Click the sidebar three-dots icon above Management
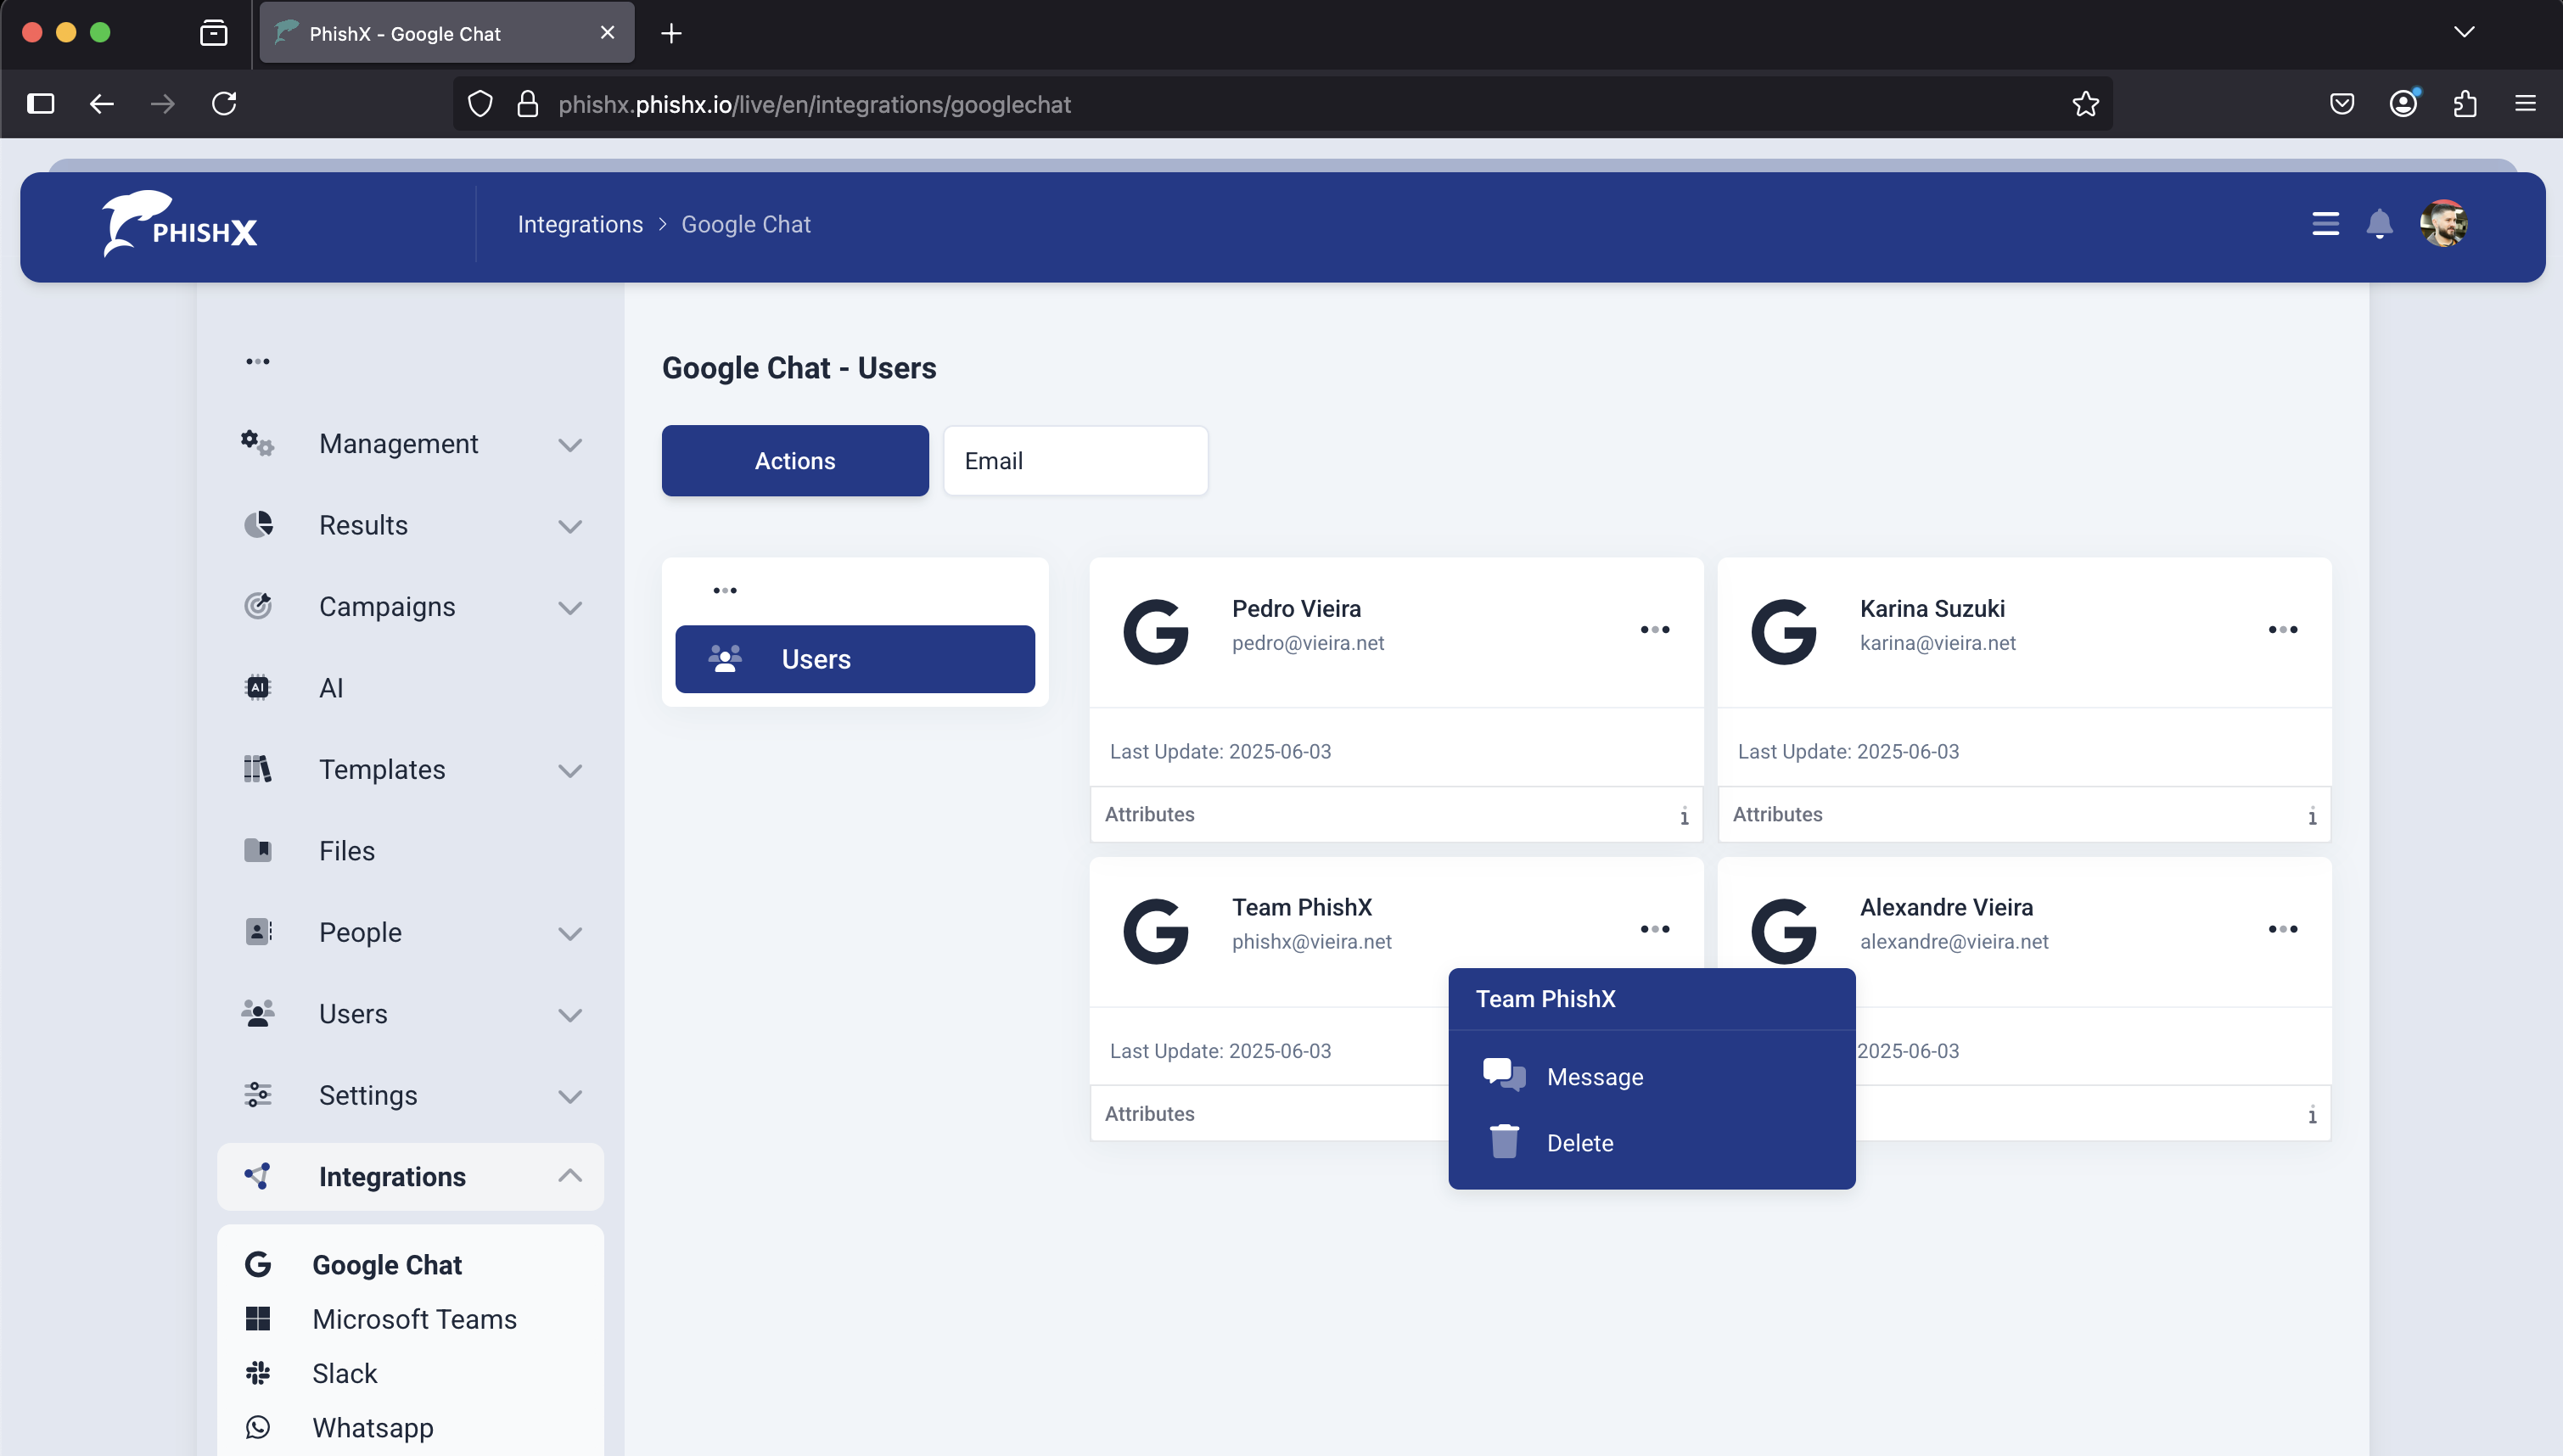Viewport: 2563px width, 1456px height. (x=258, y=361)
